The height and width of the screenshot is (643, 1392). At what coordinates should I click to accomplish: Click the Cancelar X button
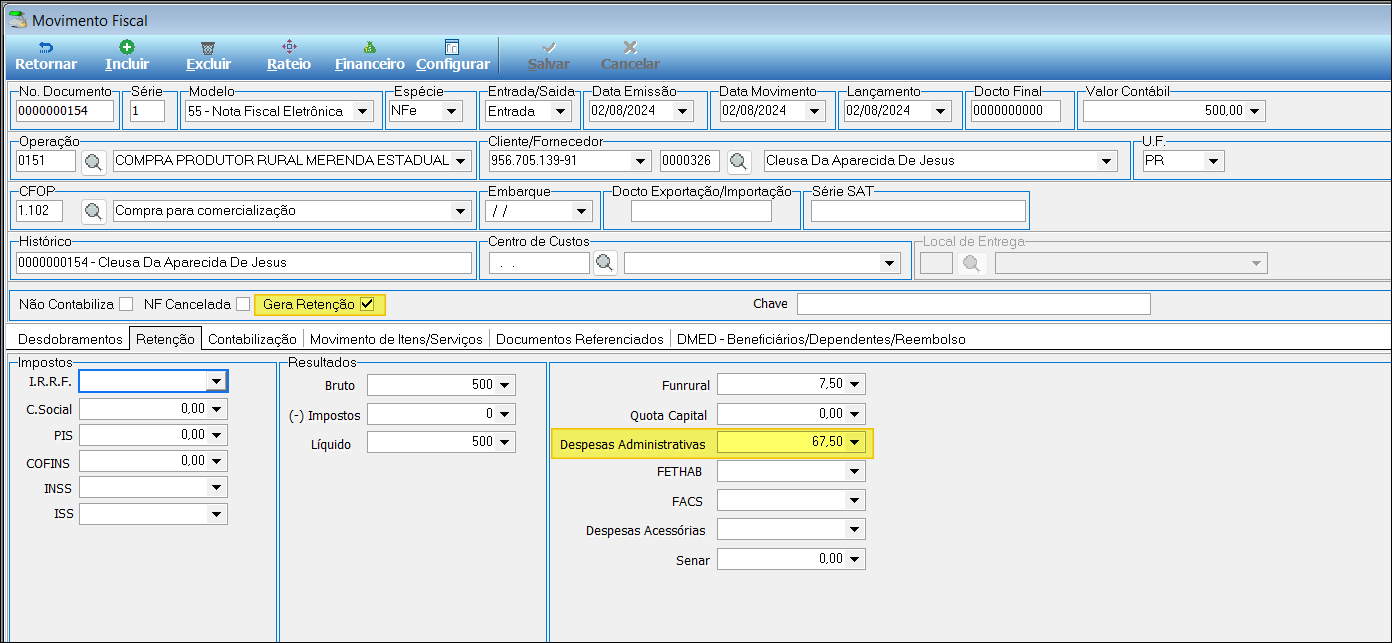point(630,56)
